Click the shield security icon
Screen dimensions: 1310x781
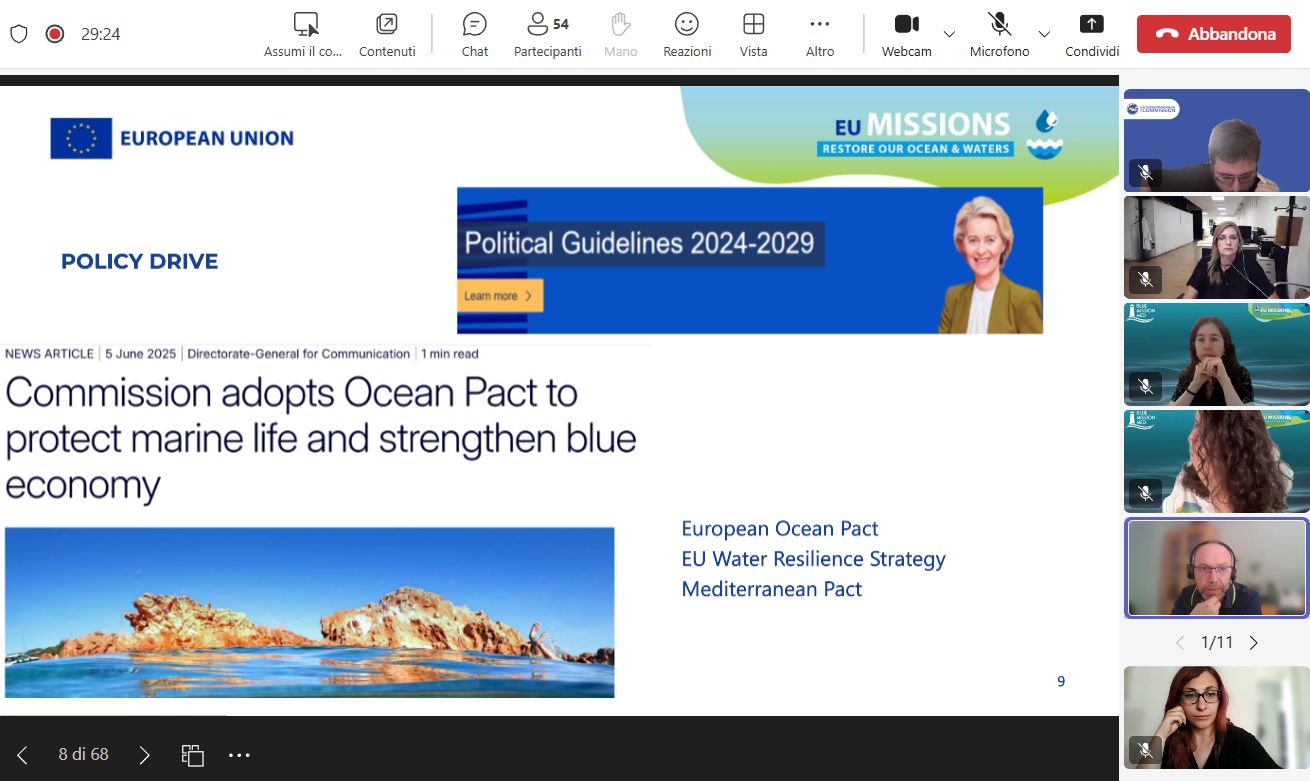pos(19,34)
